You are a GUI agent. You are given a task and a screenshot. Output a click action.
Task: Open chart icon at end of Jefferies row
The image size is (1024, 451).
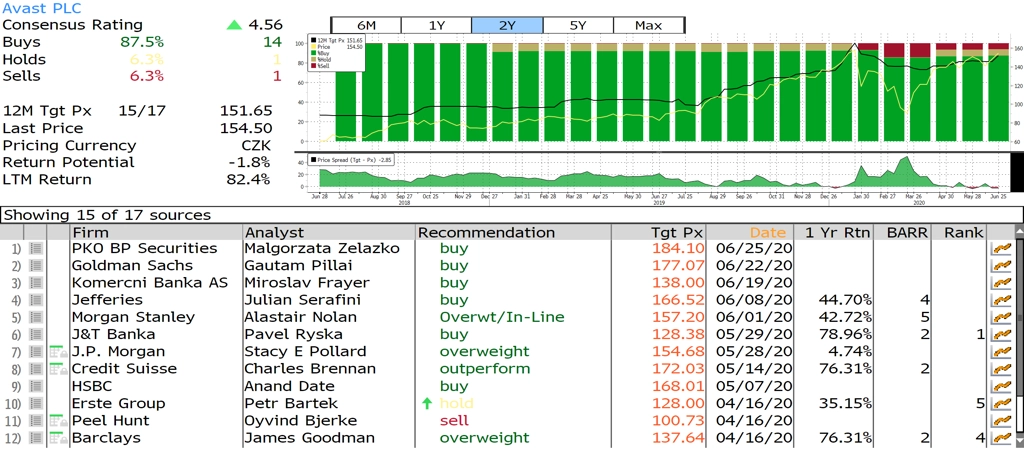click(999, 300)
